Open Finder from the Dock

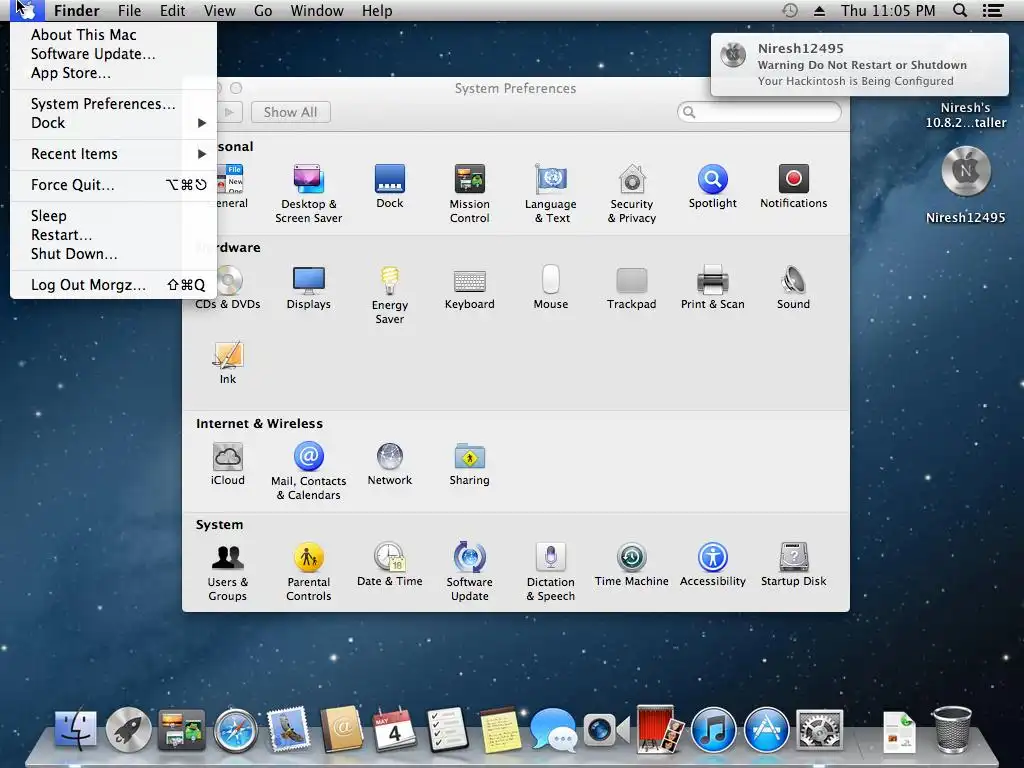coord(76,729)
